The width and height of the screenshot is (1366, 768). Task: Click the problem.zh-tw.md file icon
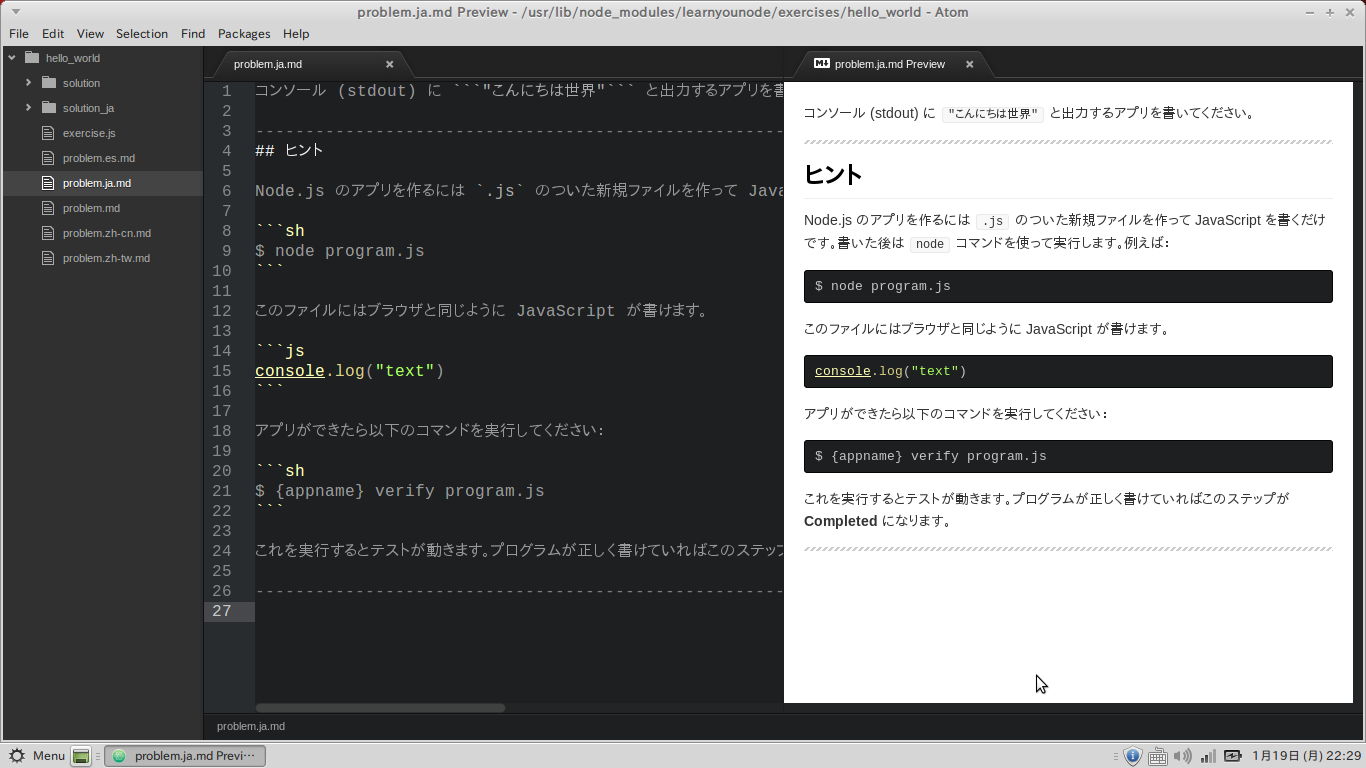point(47,258)
